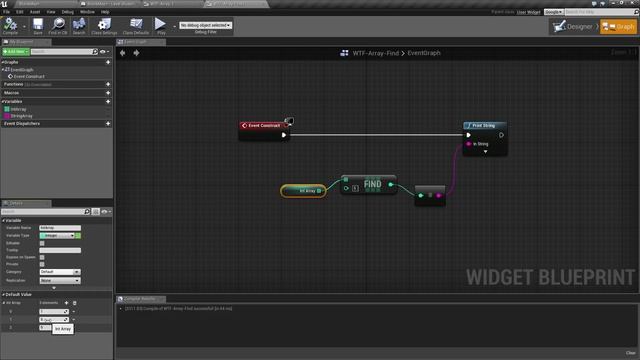Open Class Defaults from the toolbar
Viewport: 640px width, 360px height.
[136, 26]
